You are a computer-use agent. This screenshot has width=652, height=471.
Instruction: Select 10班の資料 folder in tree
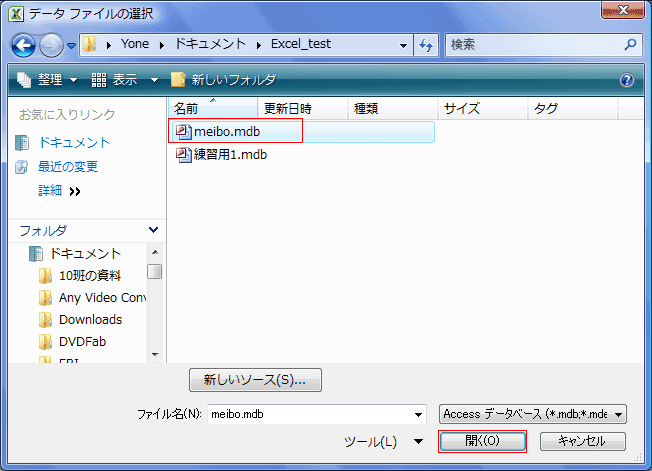coord(90,275)
